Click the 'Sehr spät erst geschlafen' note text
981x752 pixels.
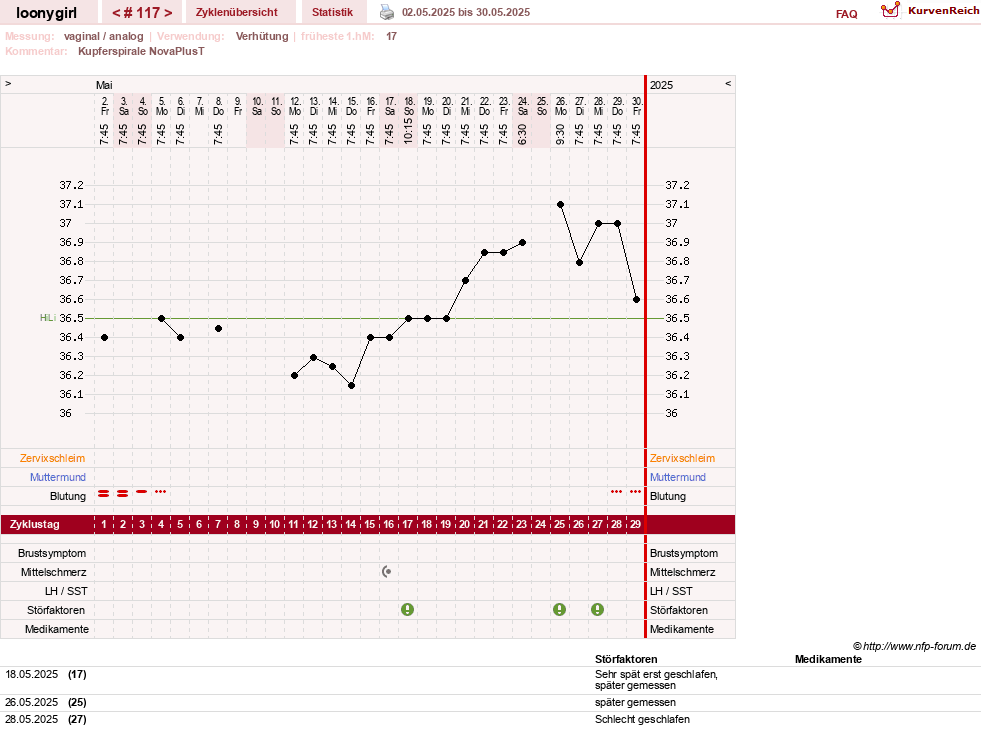click(x=656, y=674)
